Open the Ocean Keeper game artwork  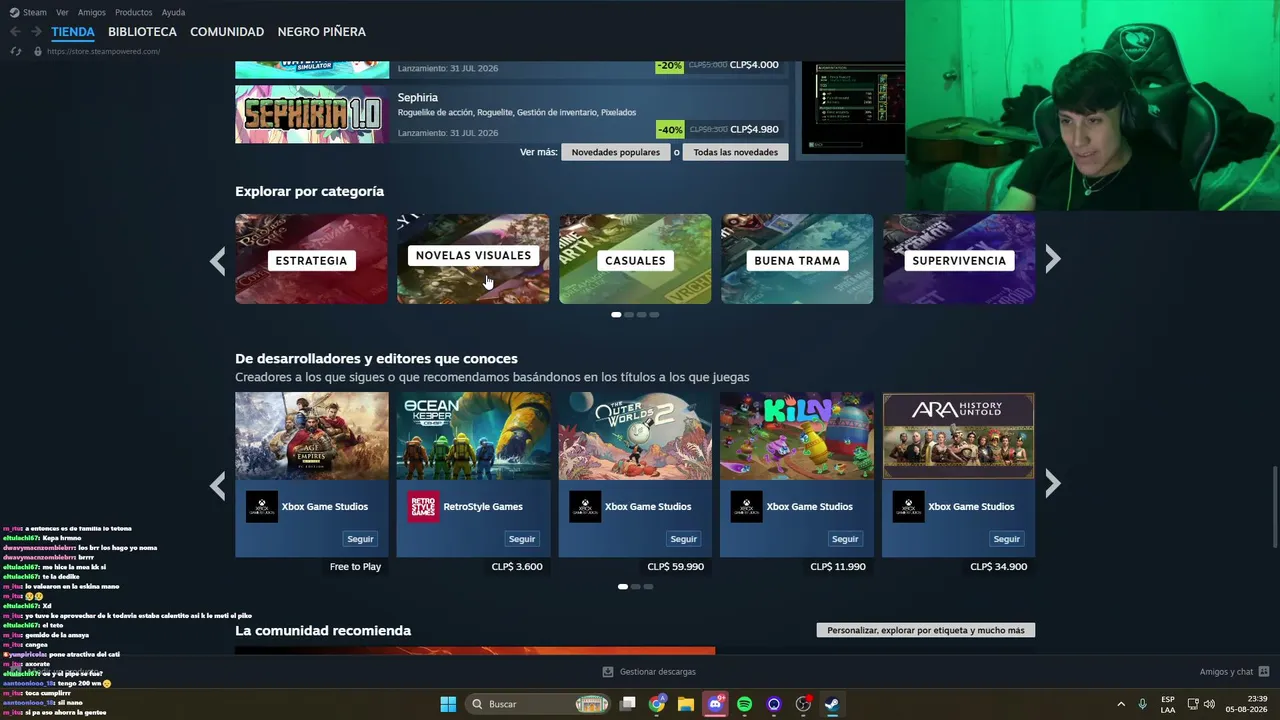tap(473, 436)
